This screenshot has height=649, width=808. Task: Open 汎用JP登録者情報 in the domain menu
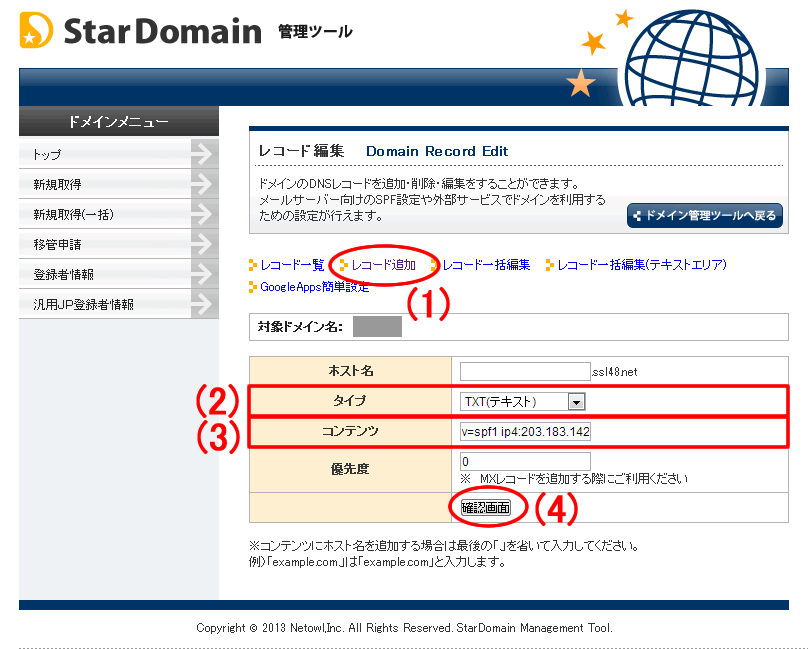(119, 304)
